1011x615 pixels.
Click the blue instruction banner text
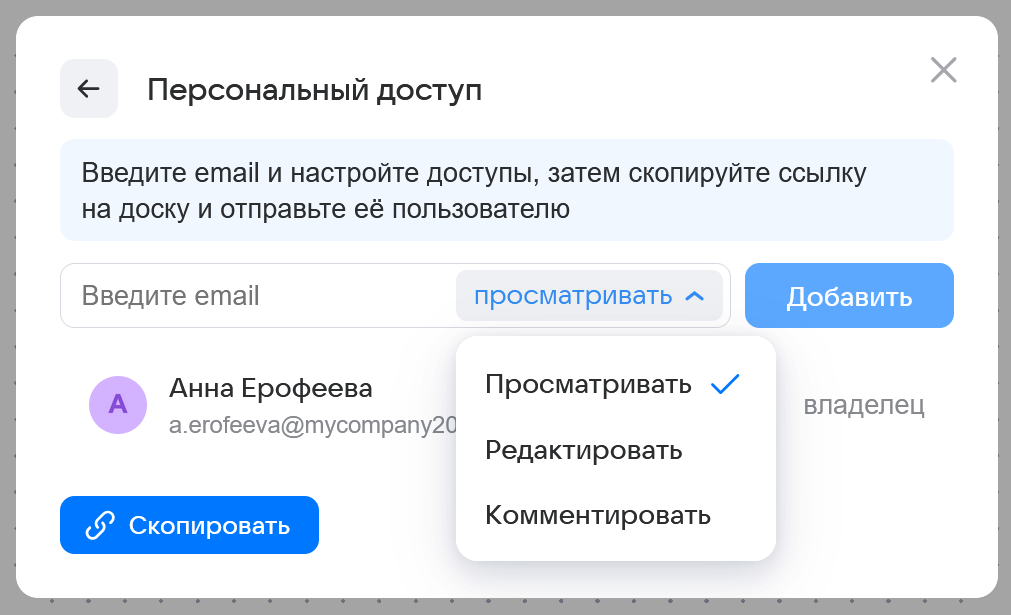coord(474,191)
